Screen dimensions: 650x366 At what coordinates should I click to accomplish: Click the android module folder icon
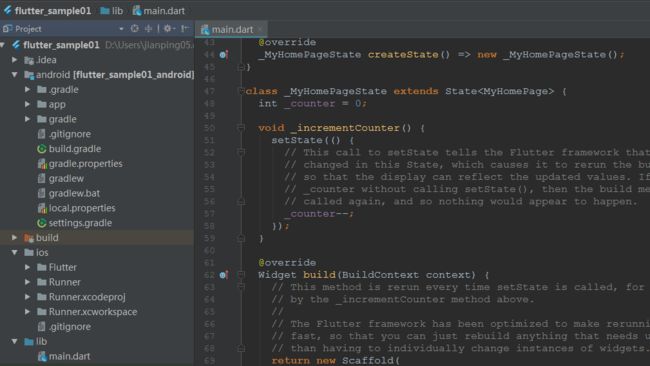click(29, 75)
